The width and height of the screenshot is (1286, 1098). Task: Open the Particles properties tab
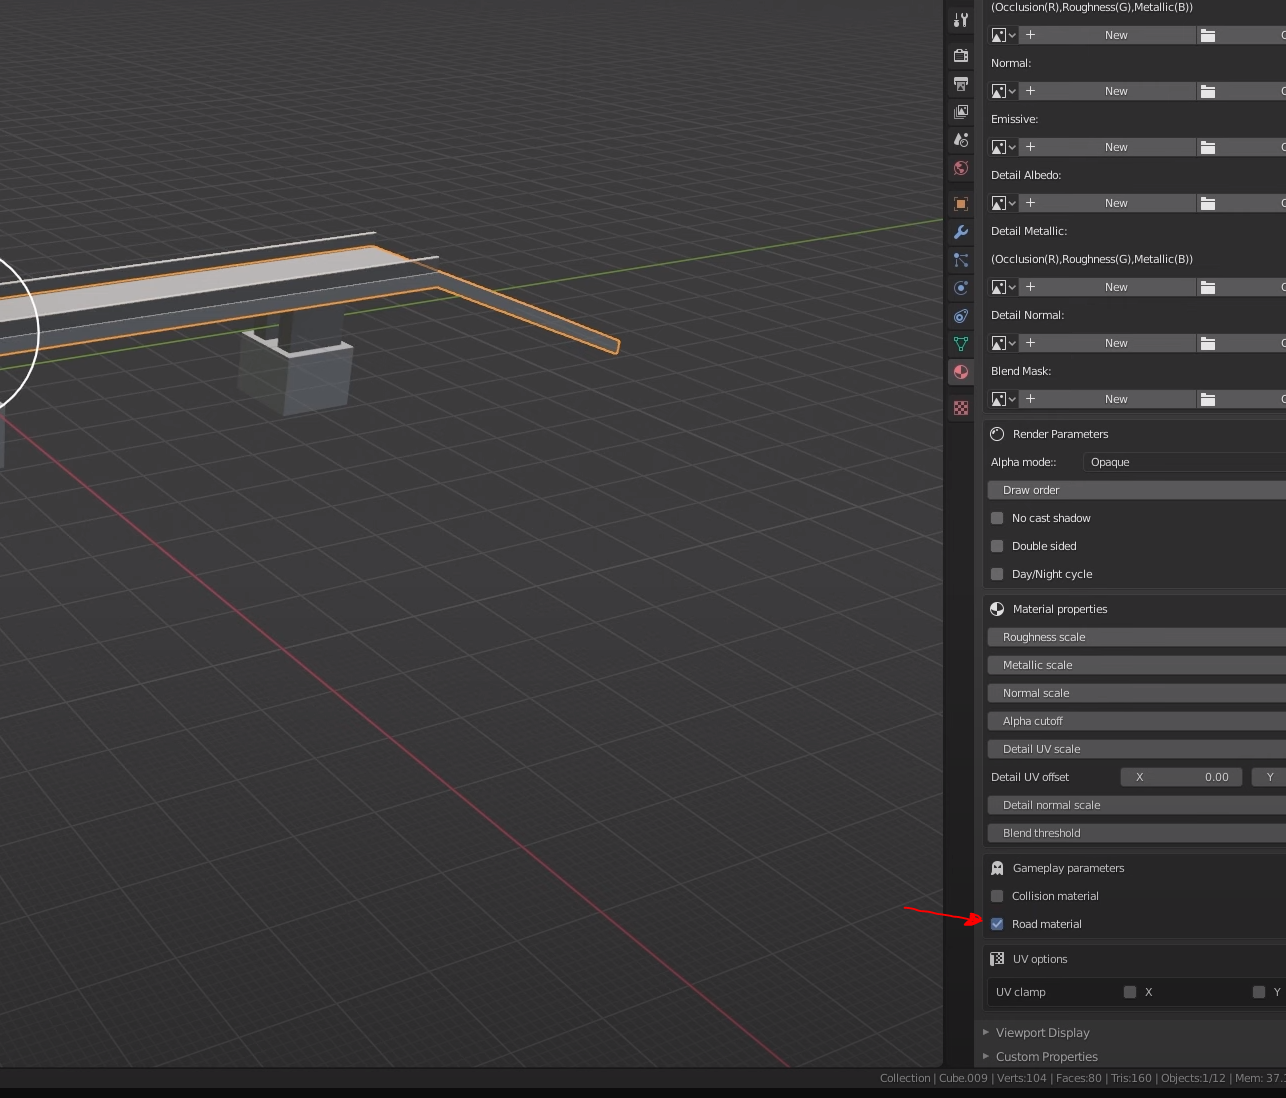[x=961, y=260]
